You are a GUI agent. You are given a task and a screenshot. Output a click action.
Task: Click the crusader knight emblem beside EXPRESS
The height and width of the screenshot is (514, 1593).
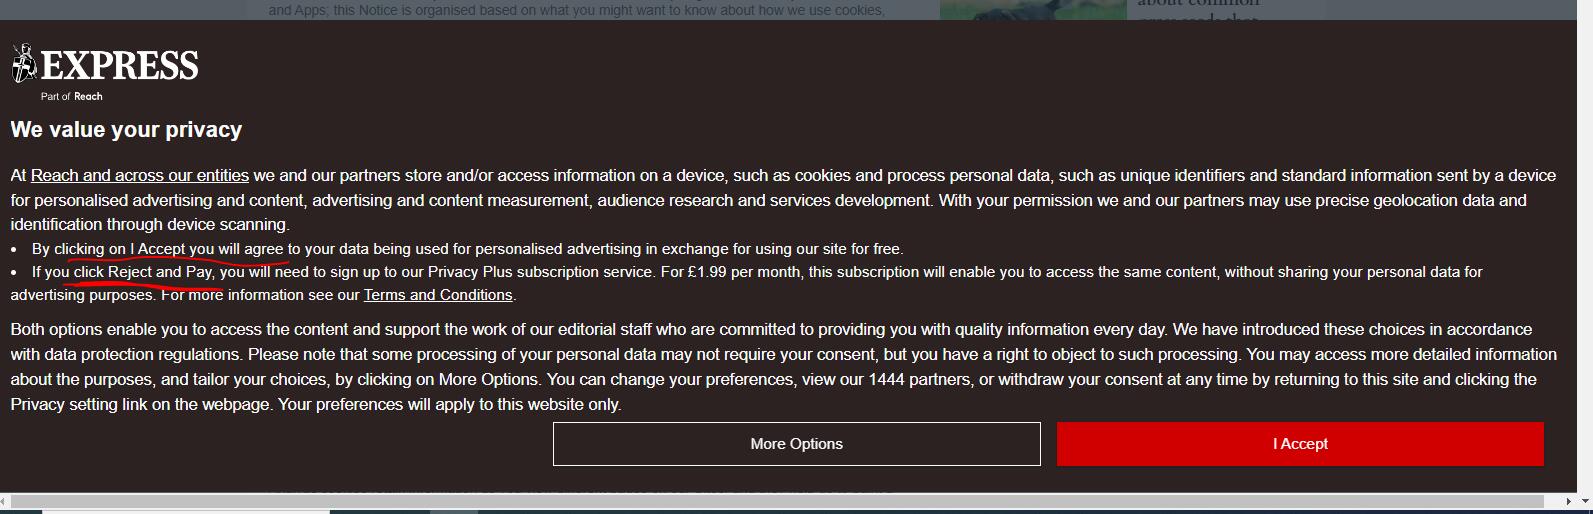[x=24, y=64]
